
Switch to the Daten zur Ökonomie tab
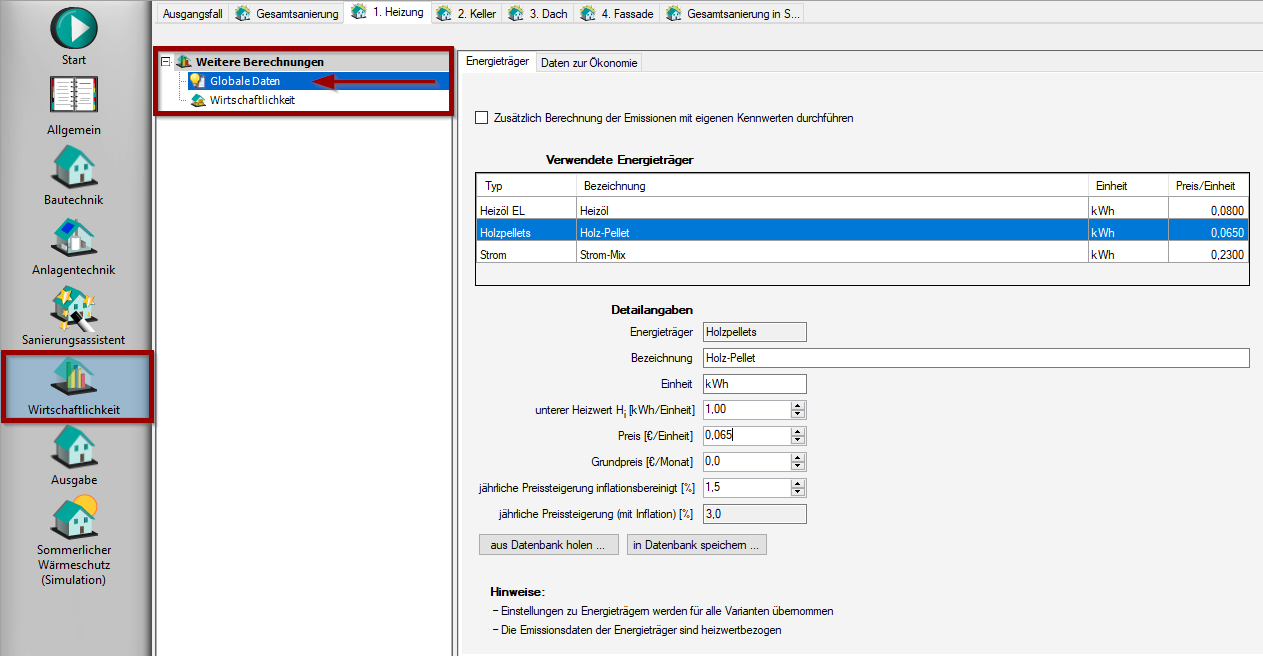click(589, 63)
